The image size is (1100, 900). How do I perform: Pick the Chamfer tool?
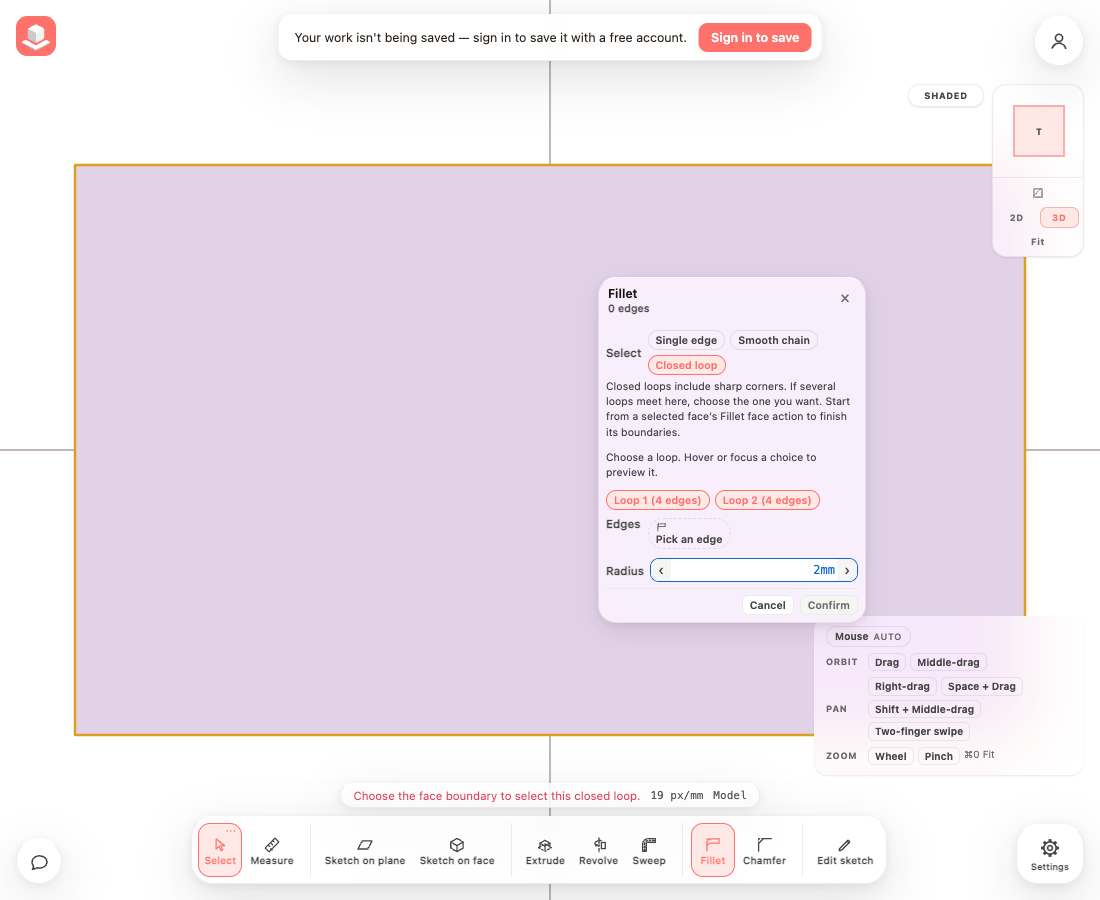(x=764, y=850)
